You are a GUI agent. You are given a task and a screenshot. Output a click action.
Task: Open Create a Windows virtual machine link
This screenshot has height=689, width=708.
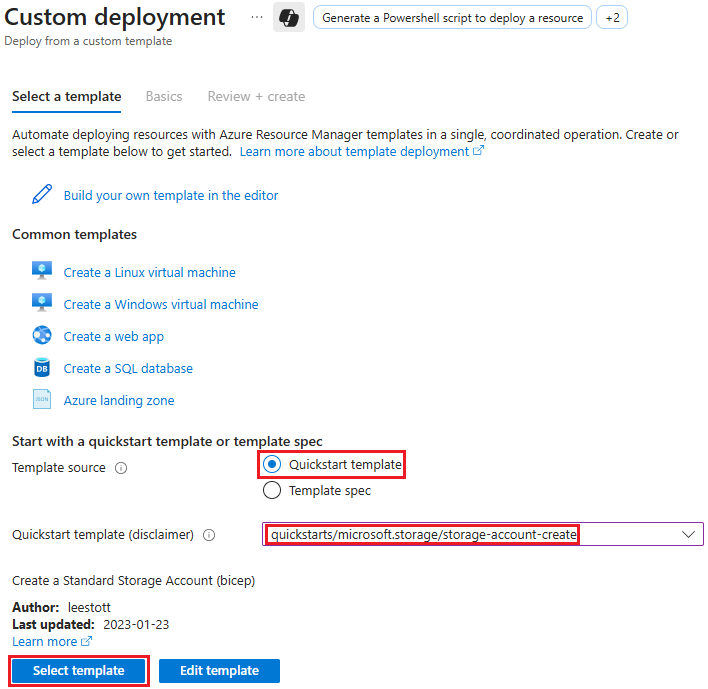[x=161, y=304]
